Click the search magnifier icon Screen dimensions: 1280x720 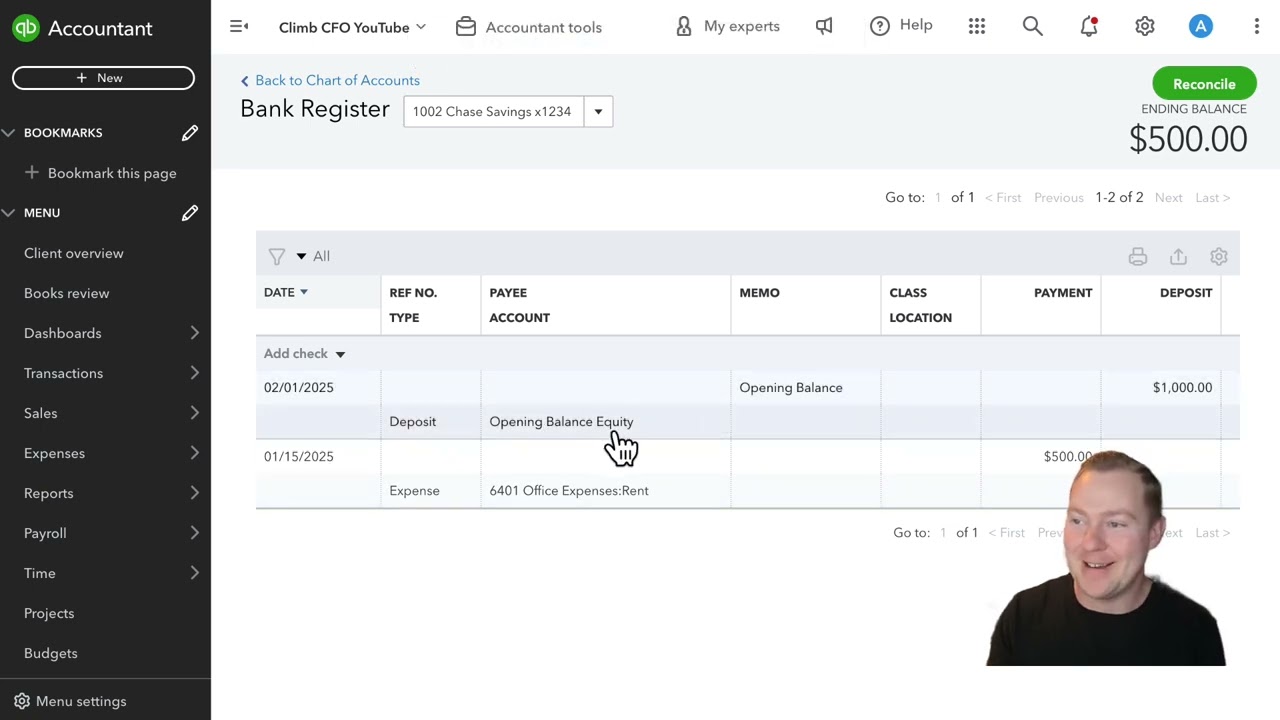click(1033, 27)
